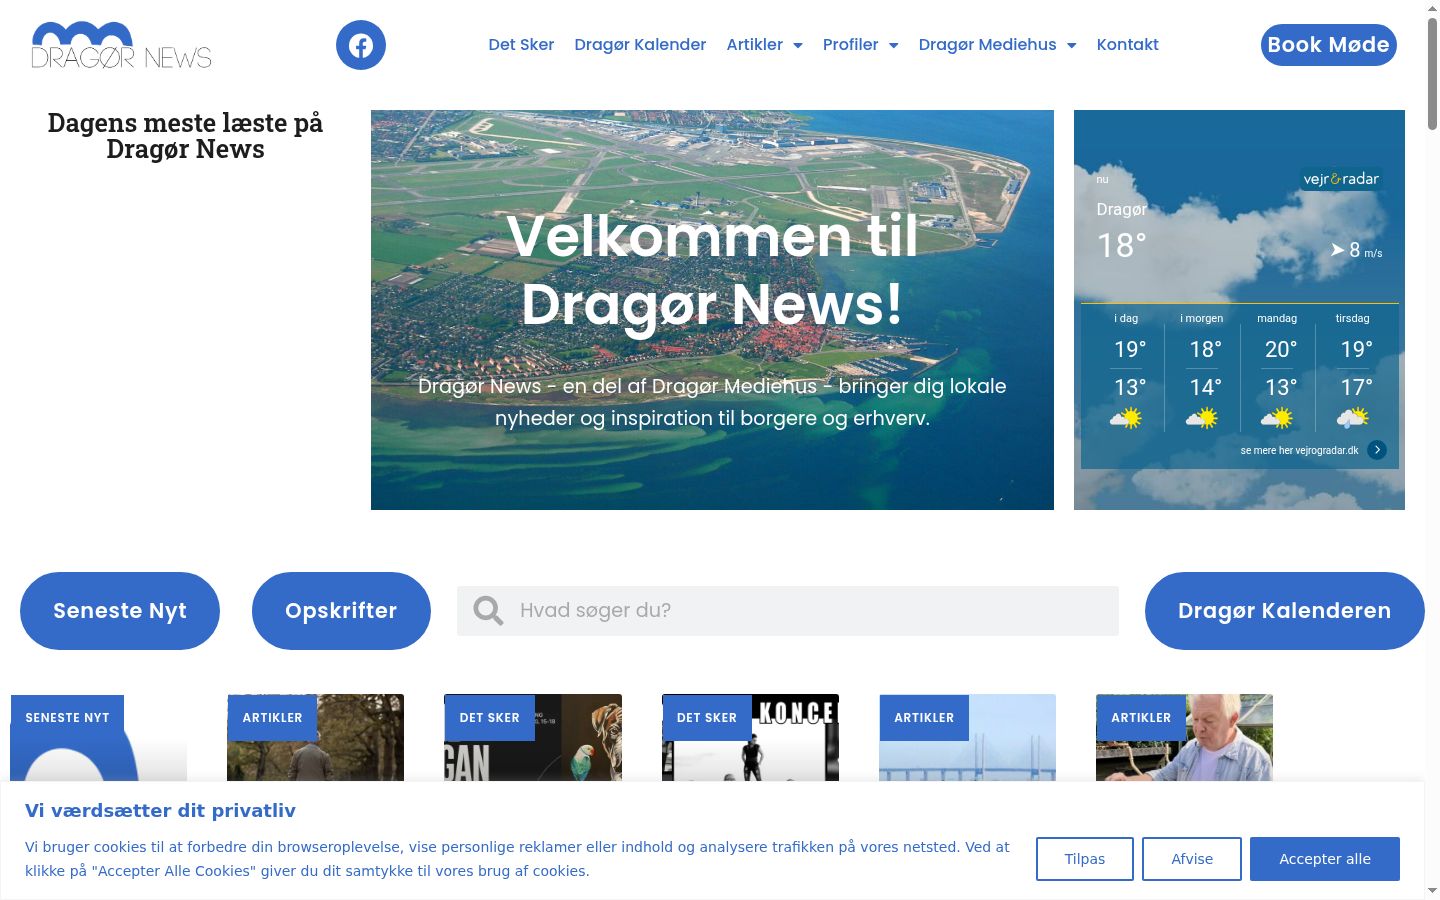1440x900 pixels.
Task: Click today's weather icon under i dag
Action: click(x=1126, y=418)
